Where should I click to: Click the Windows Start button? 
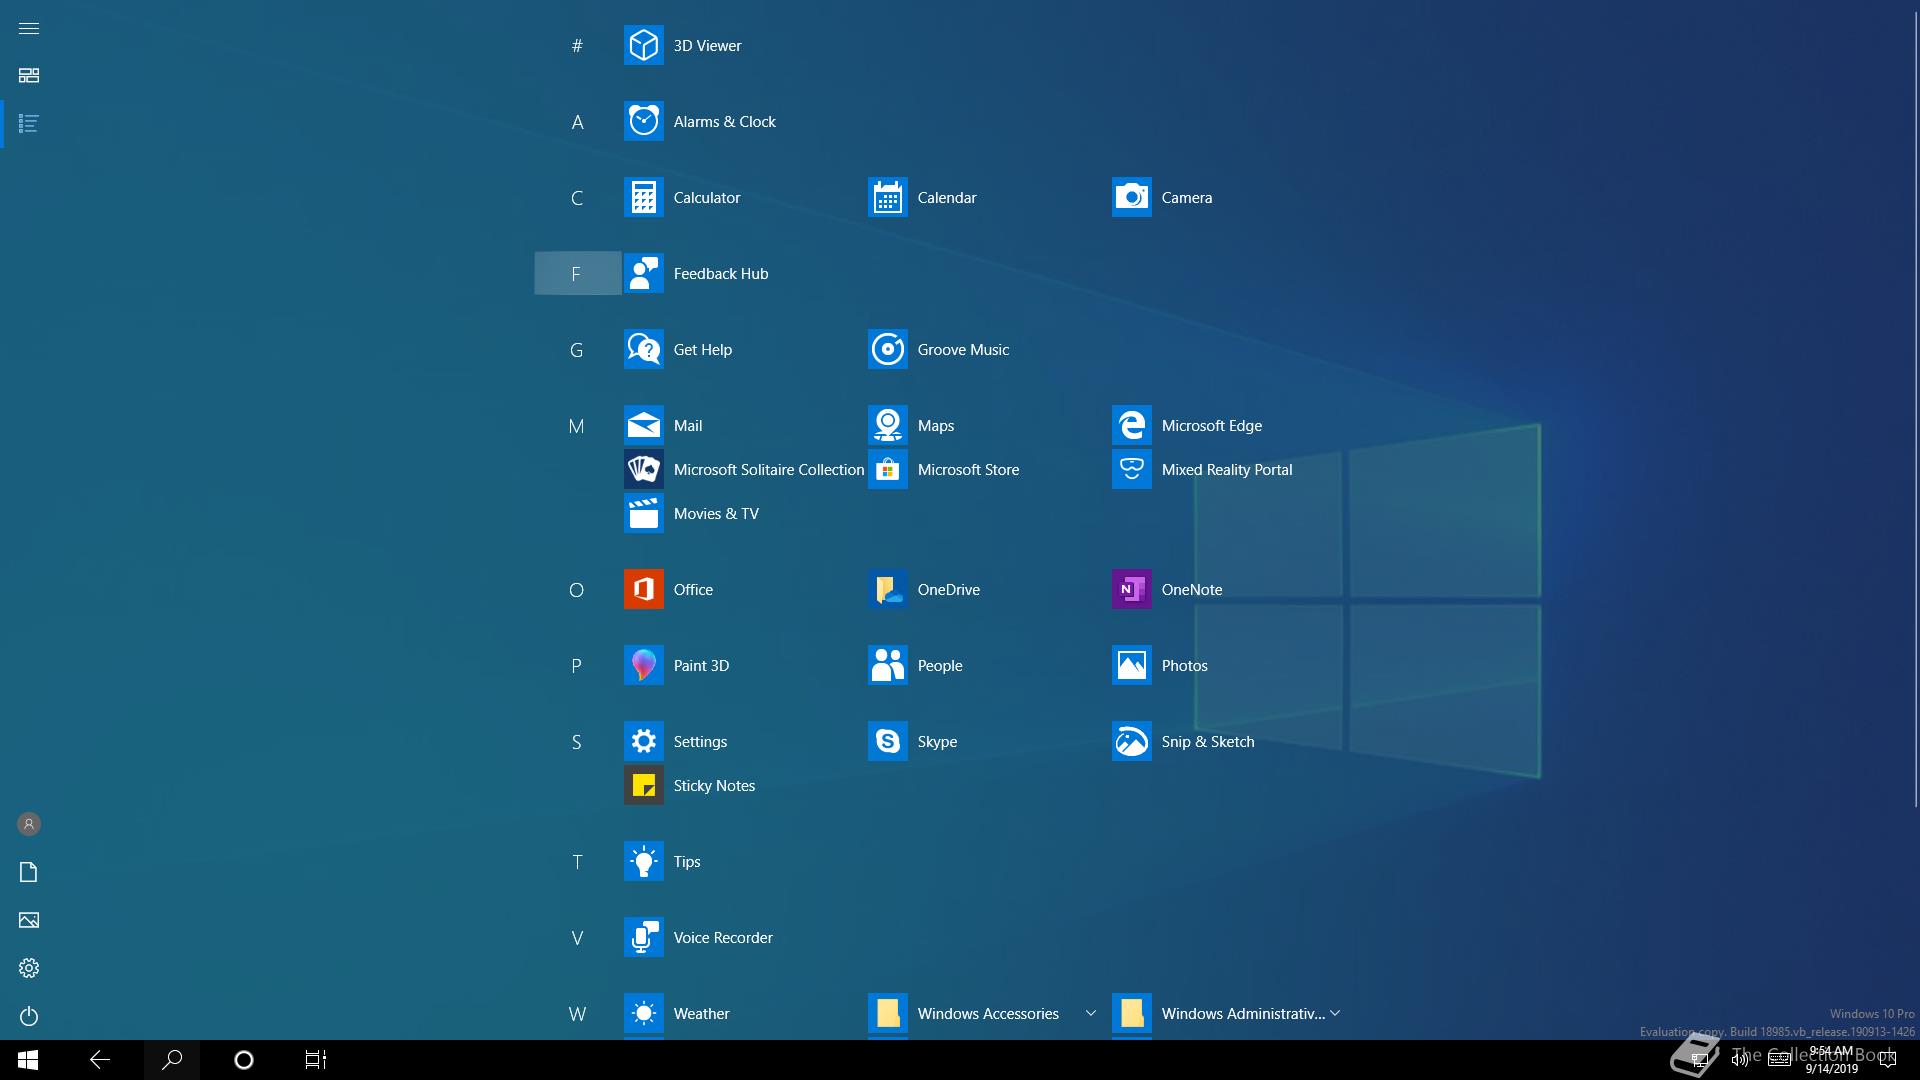click(28, 1060)
